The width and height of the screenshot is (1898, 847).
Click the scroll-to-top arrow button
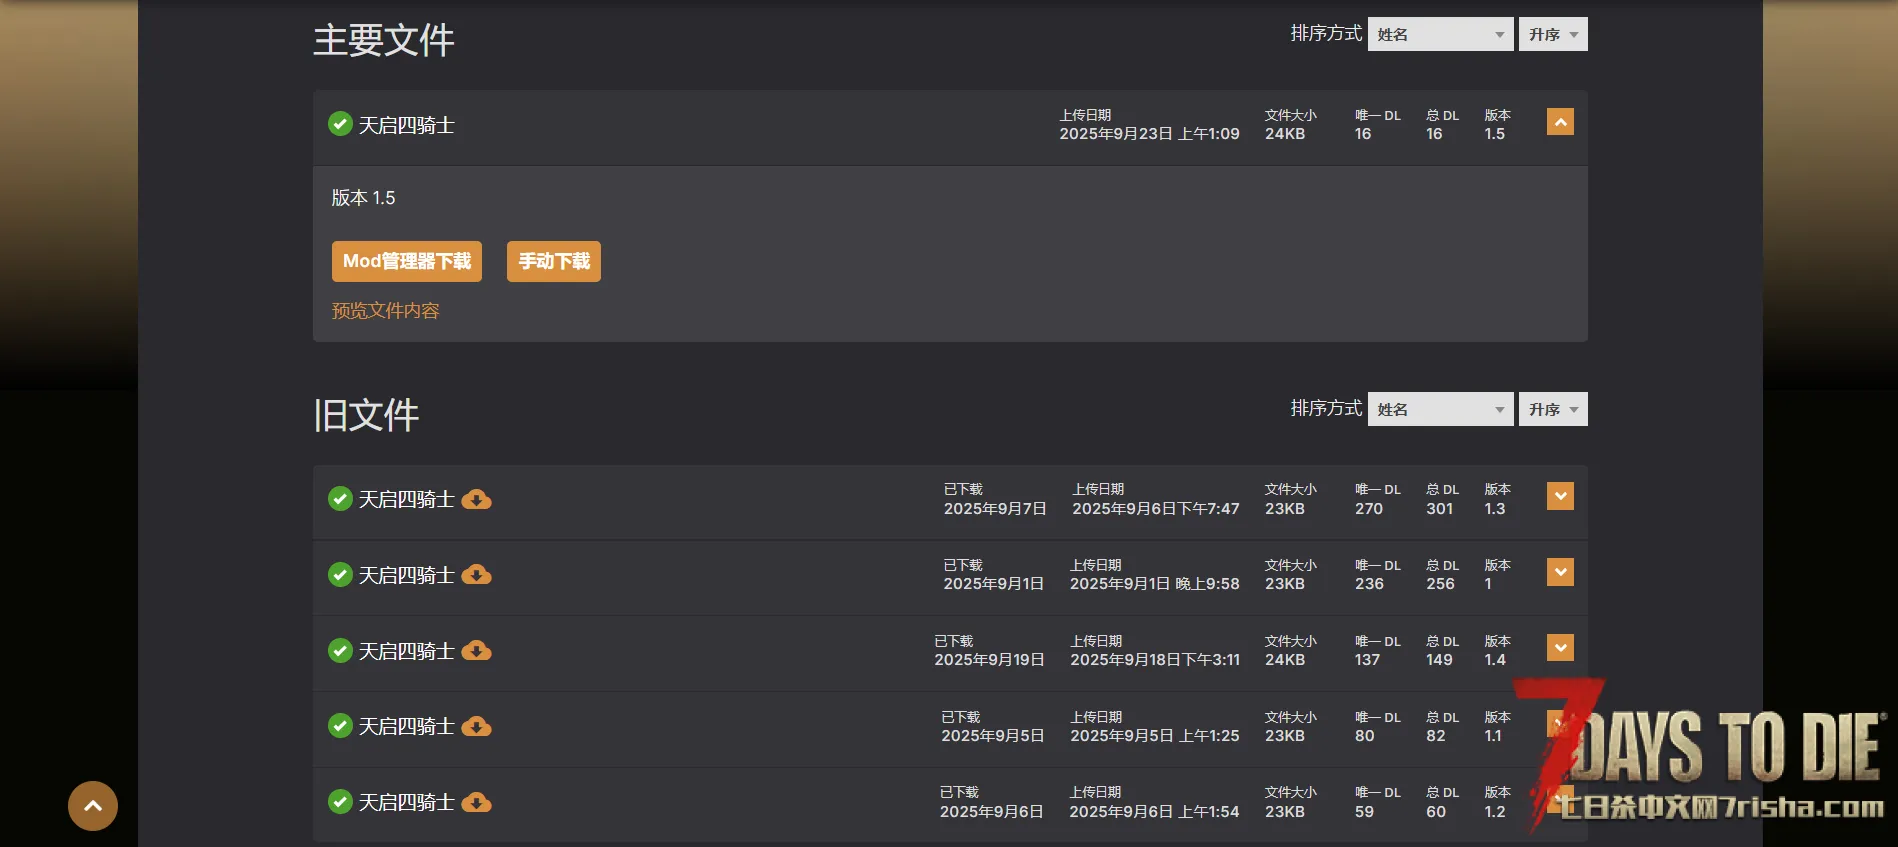(x=93, y=806)
